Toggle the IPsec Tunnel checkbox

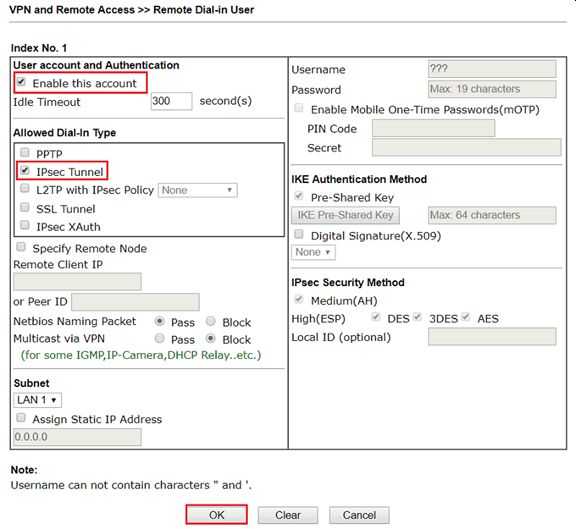(25, 170)
